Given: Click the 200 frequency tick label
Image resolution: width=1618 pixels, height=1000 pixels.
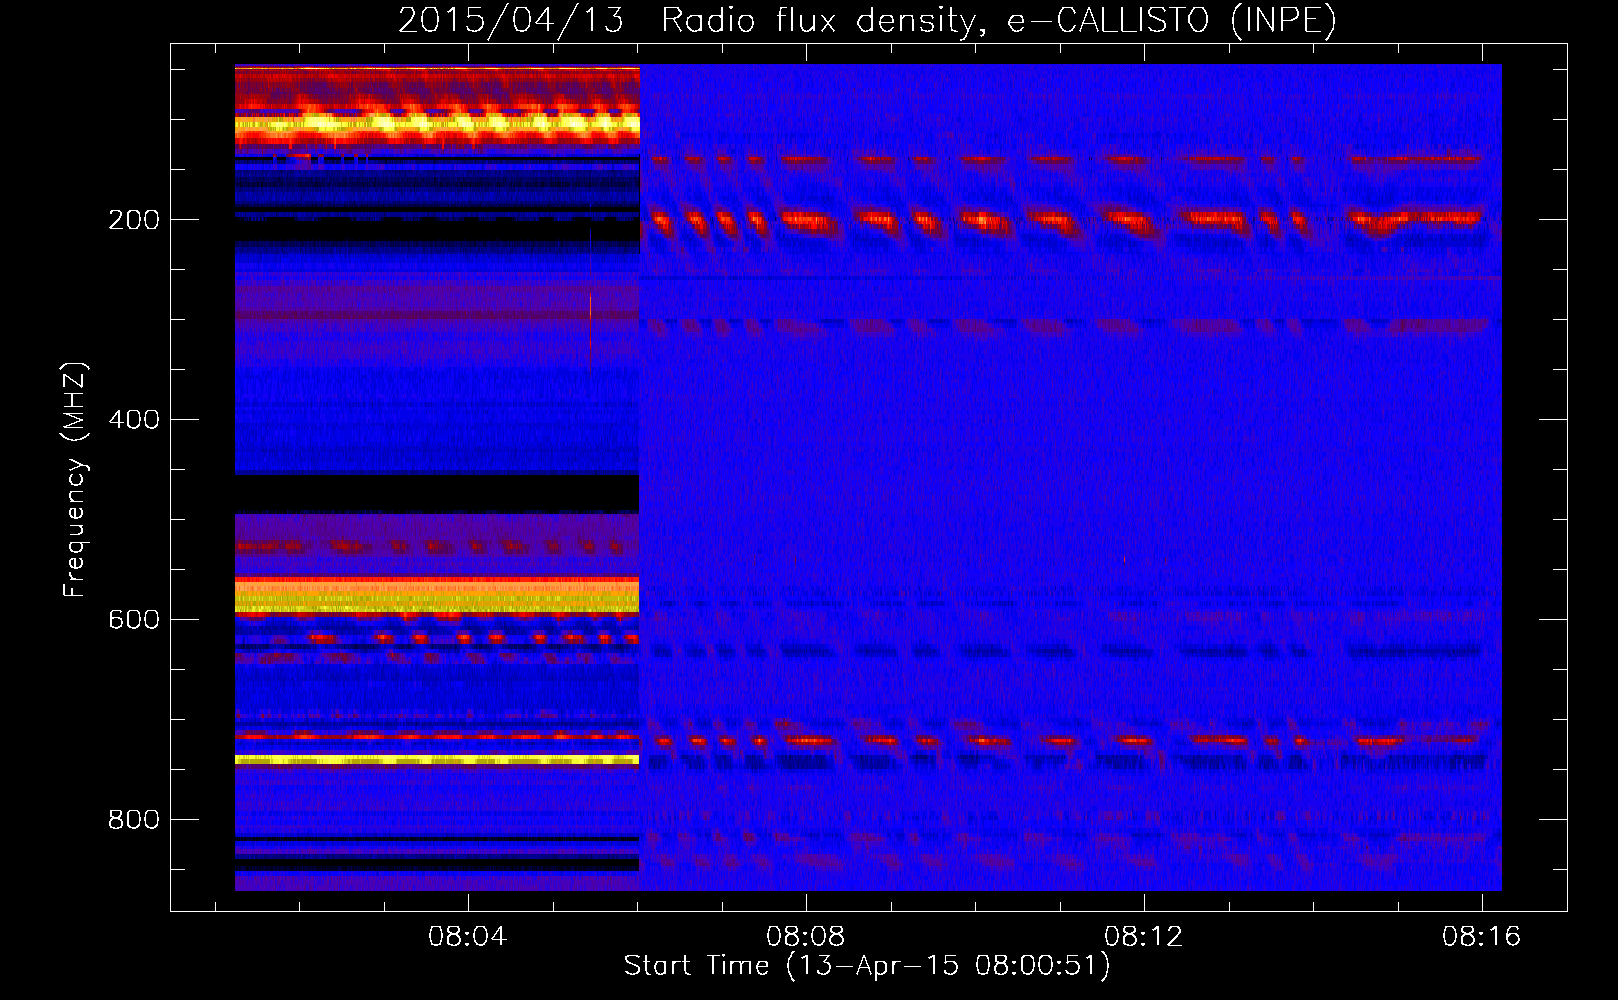Looking at the screenshot, I should (134, 220).
